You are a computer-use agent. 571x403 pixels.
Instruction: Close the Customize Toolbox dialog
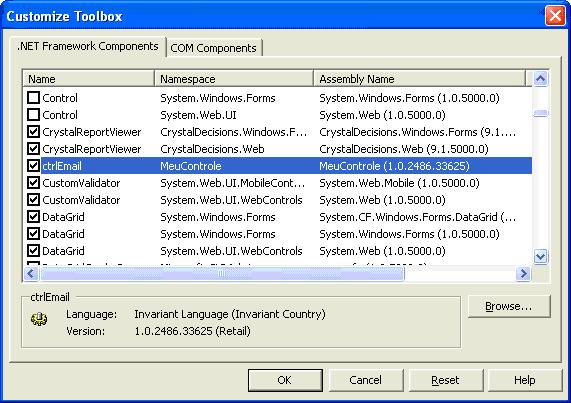pyautogui.click(x=555, y=16)
